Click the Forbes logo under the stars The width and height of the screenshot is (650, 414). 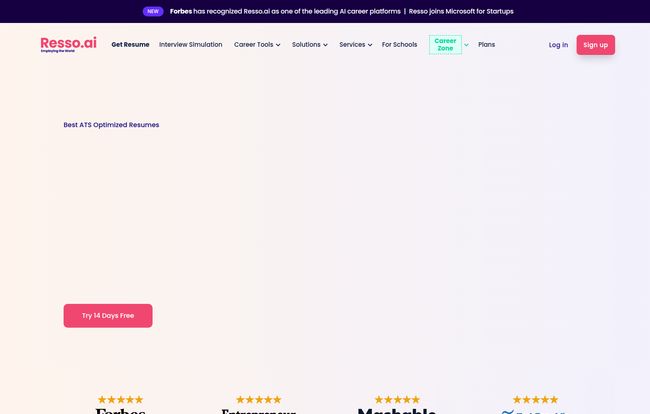pyautogui.click(x=120, y=410)
